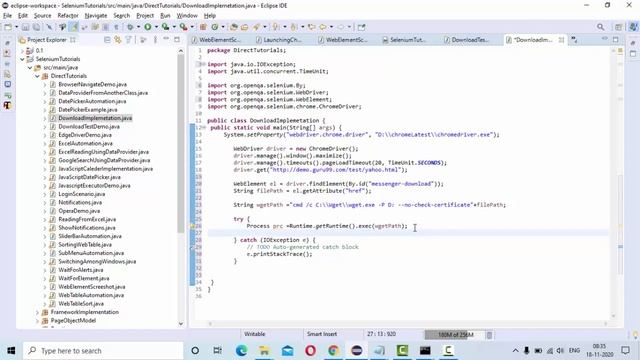
Task: Open the File menu
Action: tap(7, 16)
